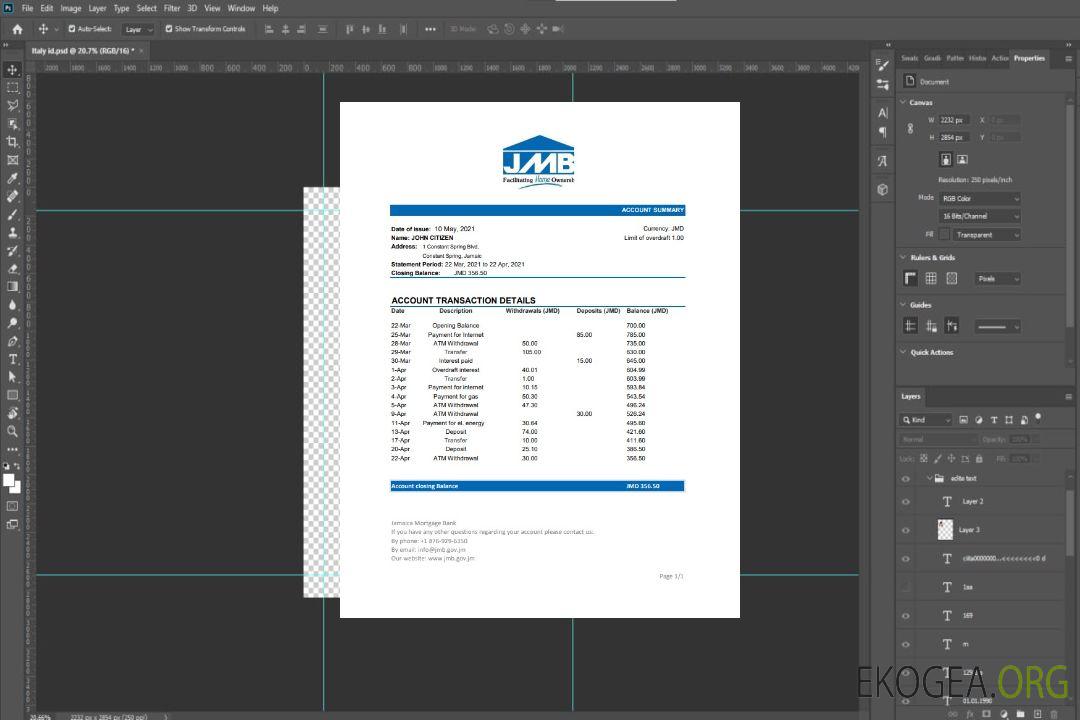
Task: Open the guide line style dropdown
Action: click(997, 327)
